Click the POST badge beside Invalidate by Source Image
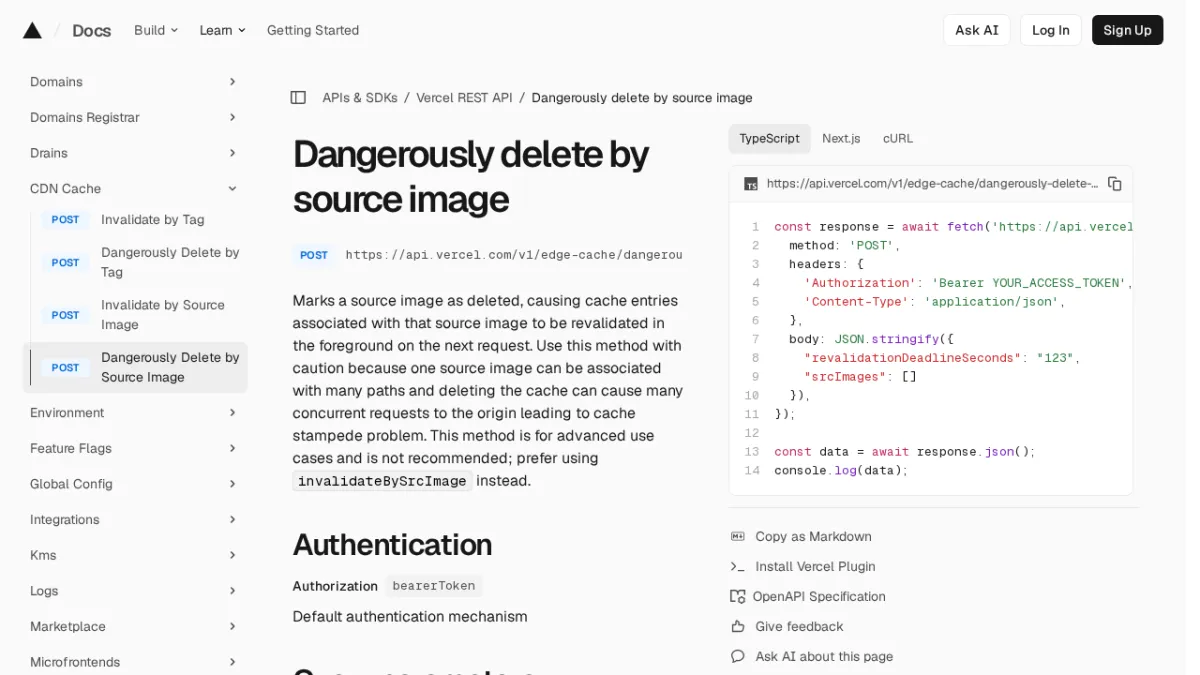This screenshot has height=675, width=1200. point(65,315)
